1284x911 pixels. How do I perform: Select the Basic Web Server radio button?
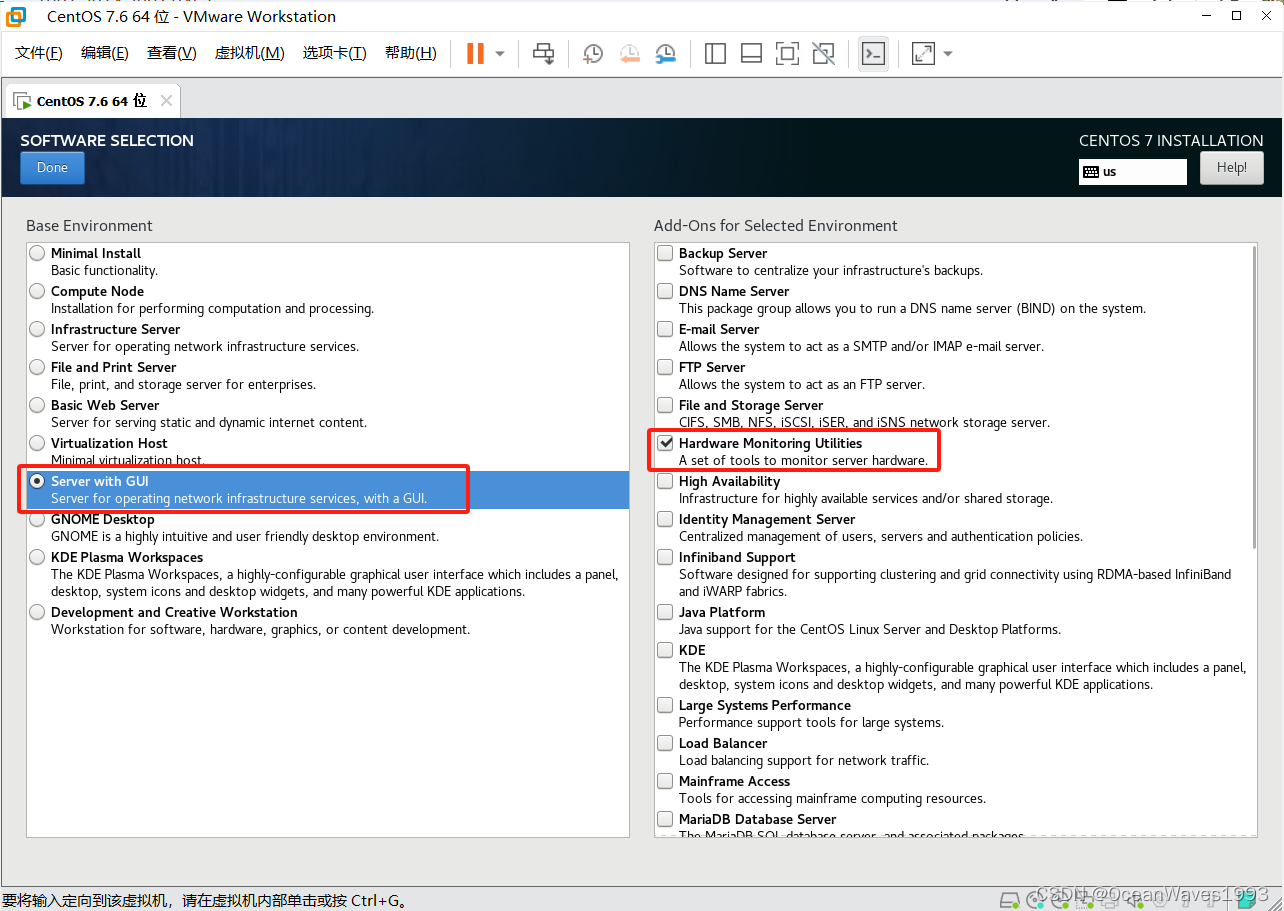[37, 405]
